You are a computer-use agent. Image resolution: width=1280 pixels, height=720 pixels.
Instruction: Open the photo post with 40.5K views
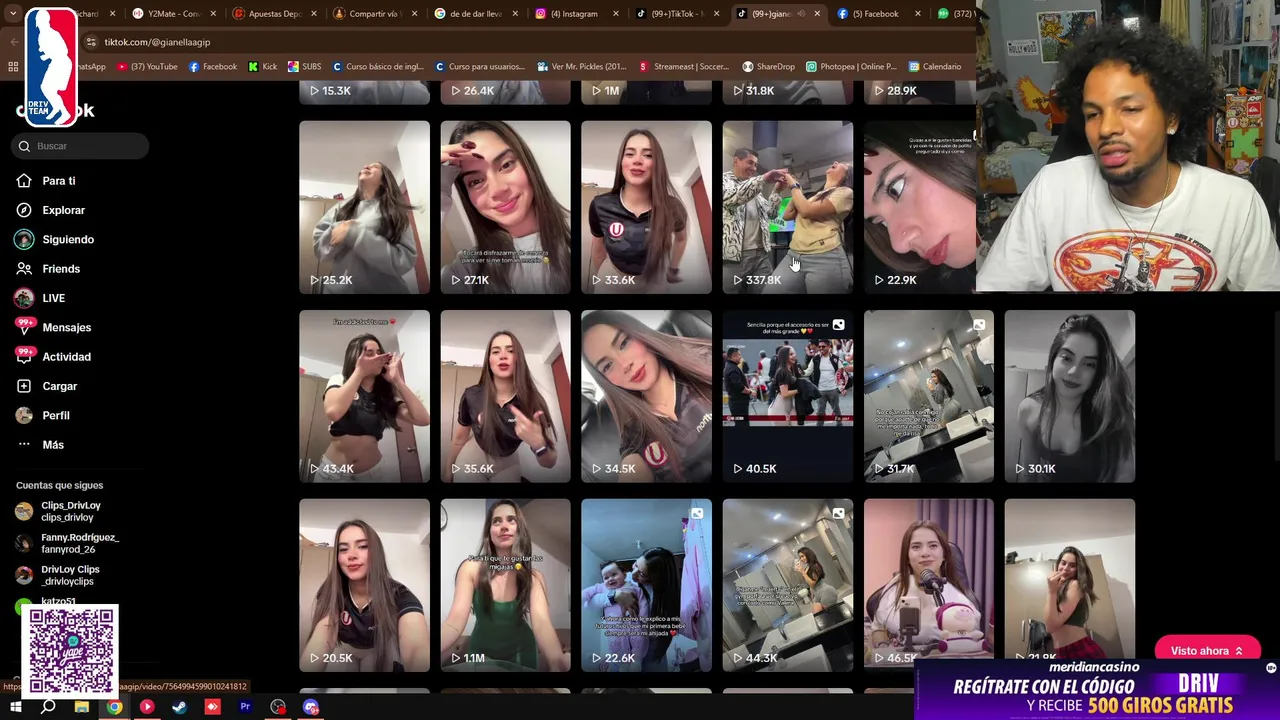point(788,396)
